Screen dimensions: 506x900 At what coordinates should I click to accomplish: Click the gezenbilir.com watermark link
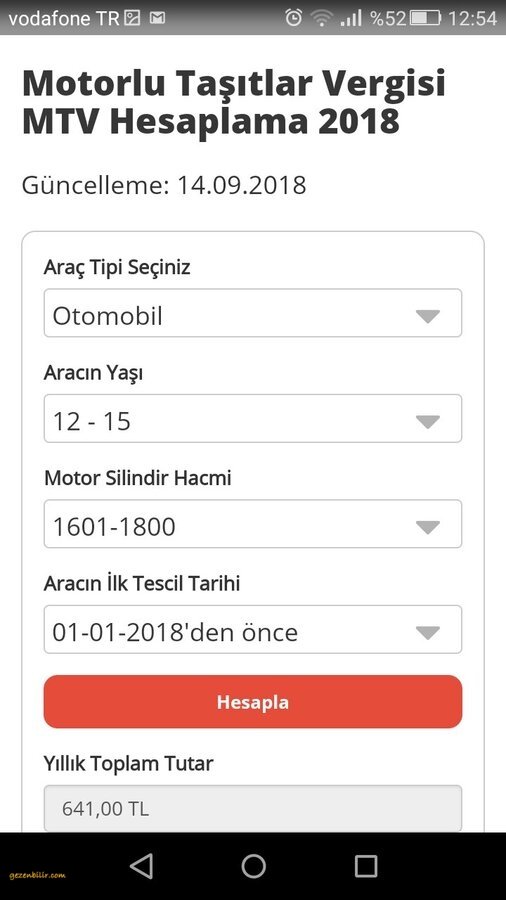pos(37,875)
